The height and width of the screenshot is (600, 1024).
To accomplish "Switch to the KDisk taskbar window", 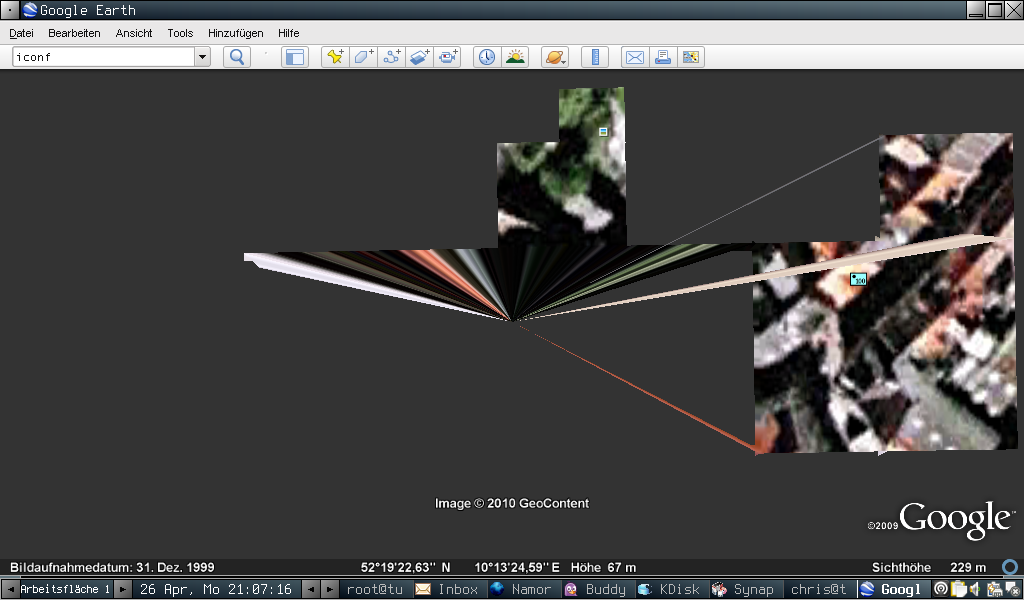I will point(671,589).
